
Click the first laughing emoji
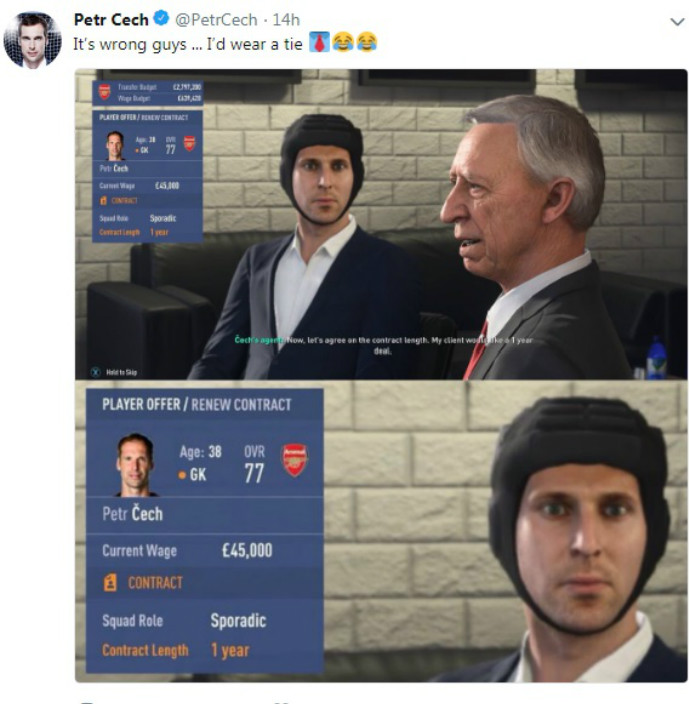(x=343, y=42)
